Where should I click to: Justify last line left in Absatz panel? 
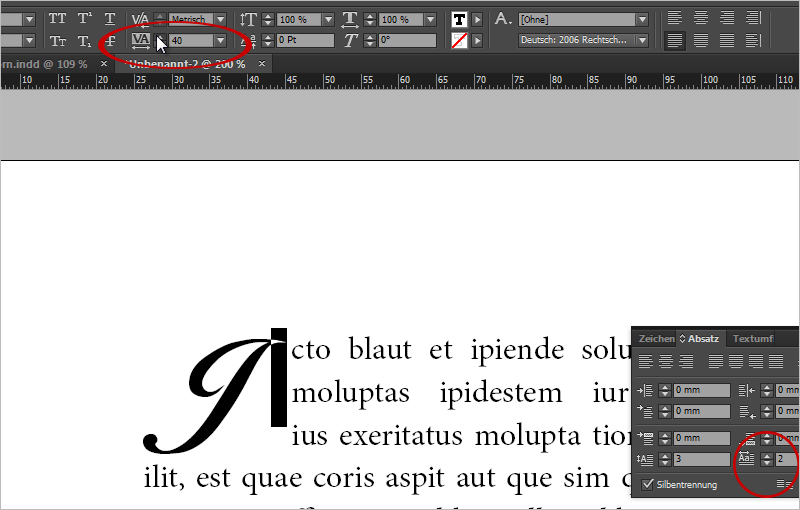[x=715, y=362]
